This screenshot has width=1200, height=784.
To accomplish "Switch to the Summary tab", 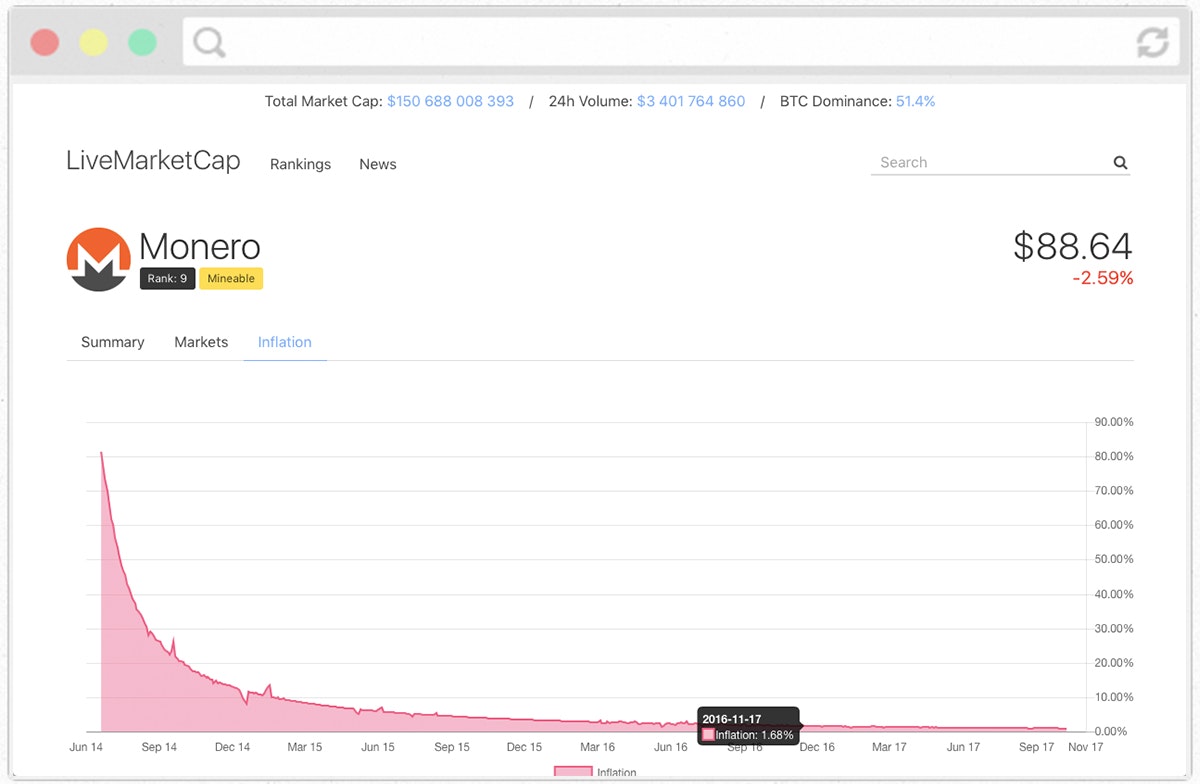I will tap(112, 342).
